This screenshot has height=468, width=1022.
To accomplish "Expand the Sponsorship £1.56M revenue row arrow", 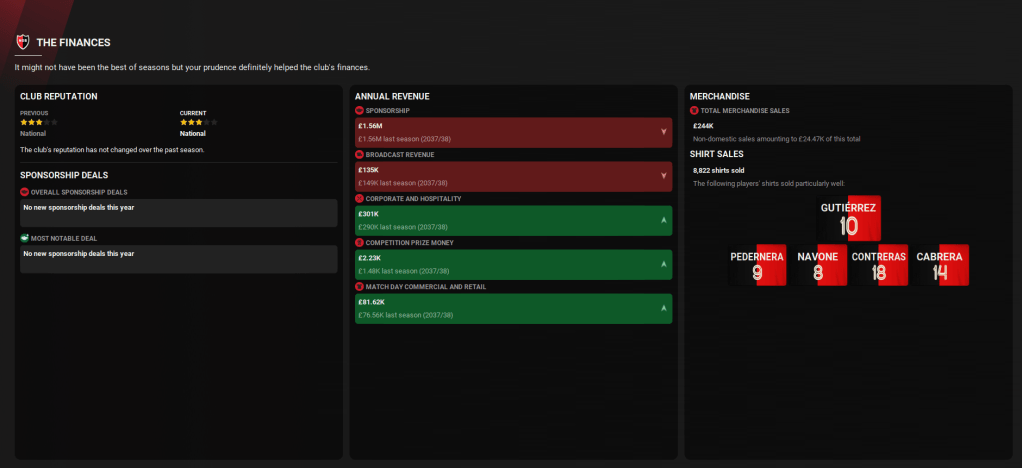I will pyautogui.click(x=664, y=132).
